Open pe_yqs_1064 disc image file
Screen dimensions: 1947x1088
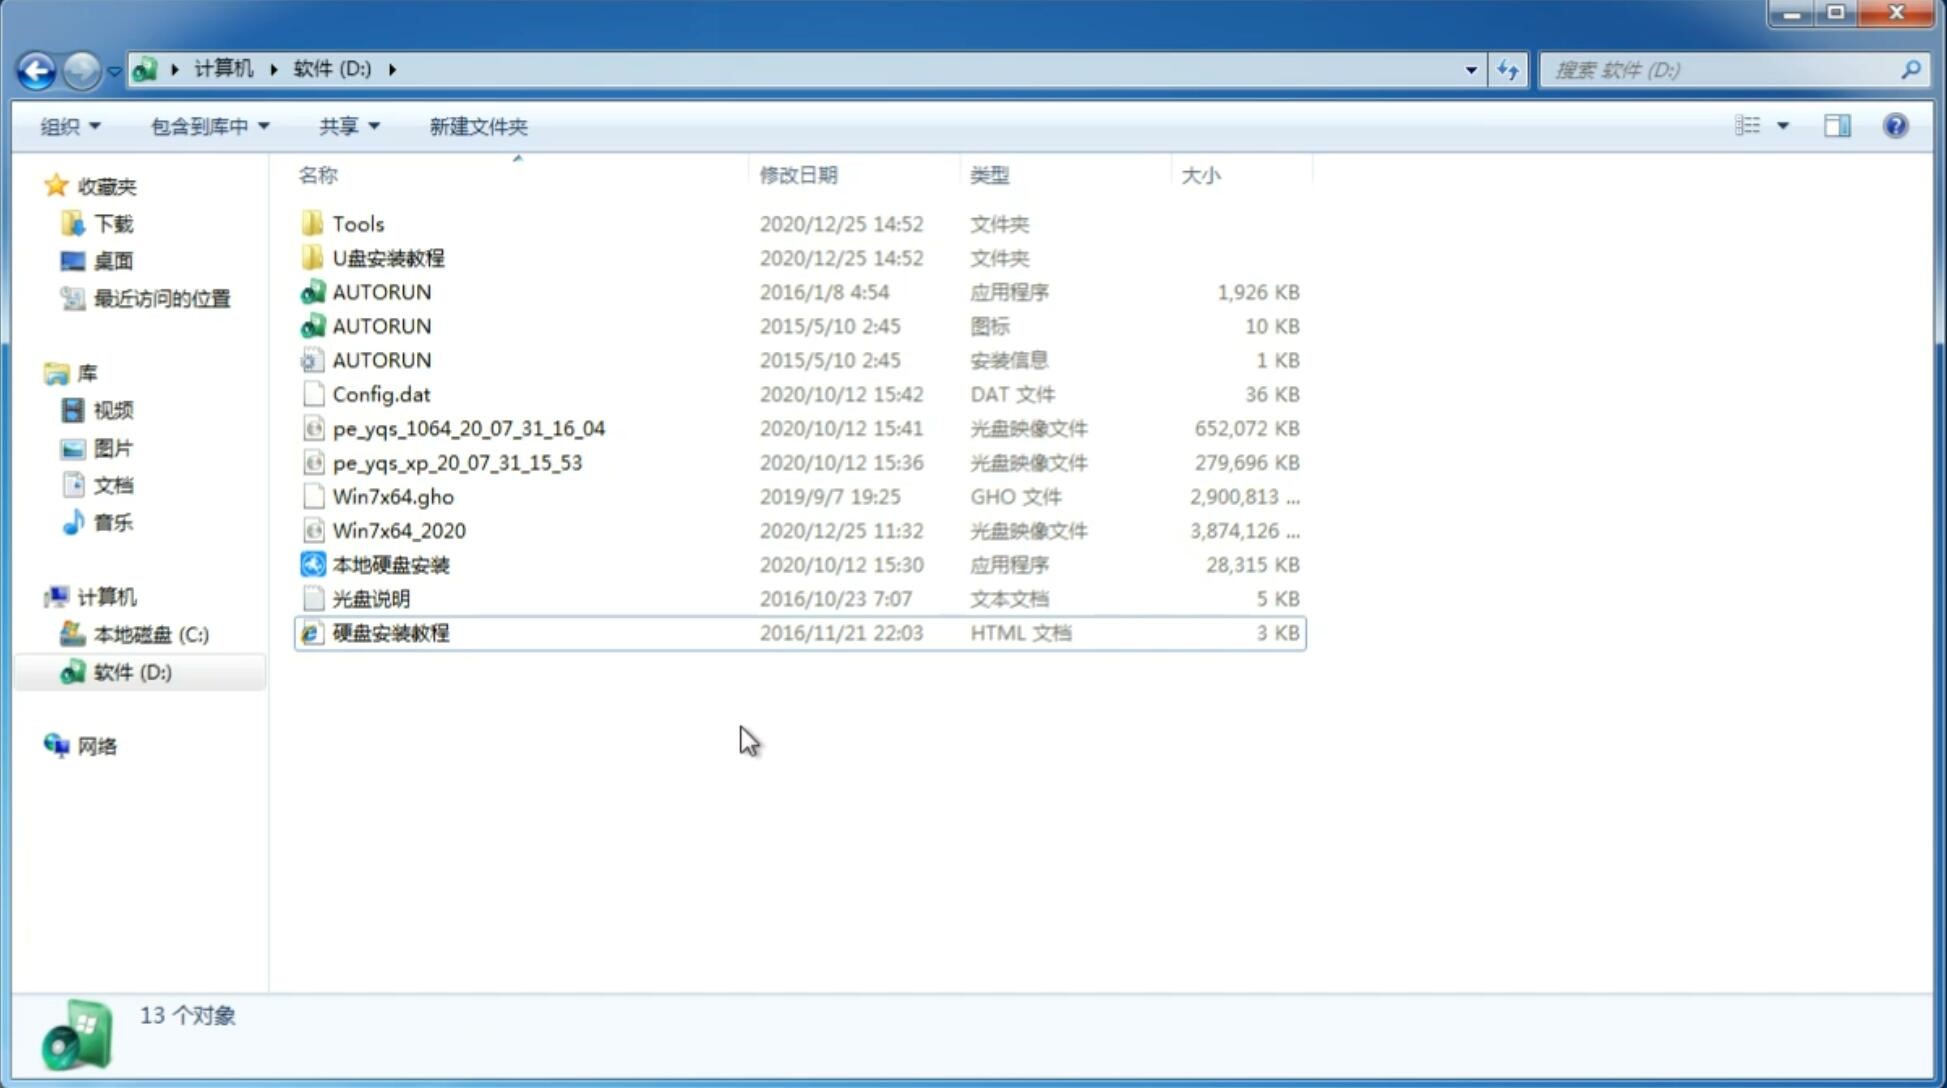[468, 428]
